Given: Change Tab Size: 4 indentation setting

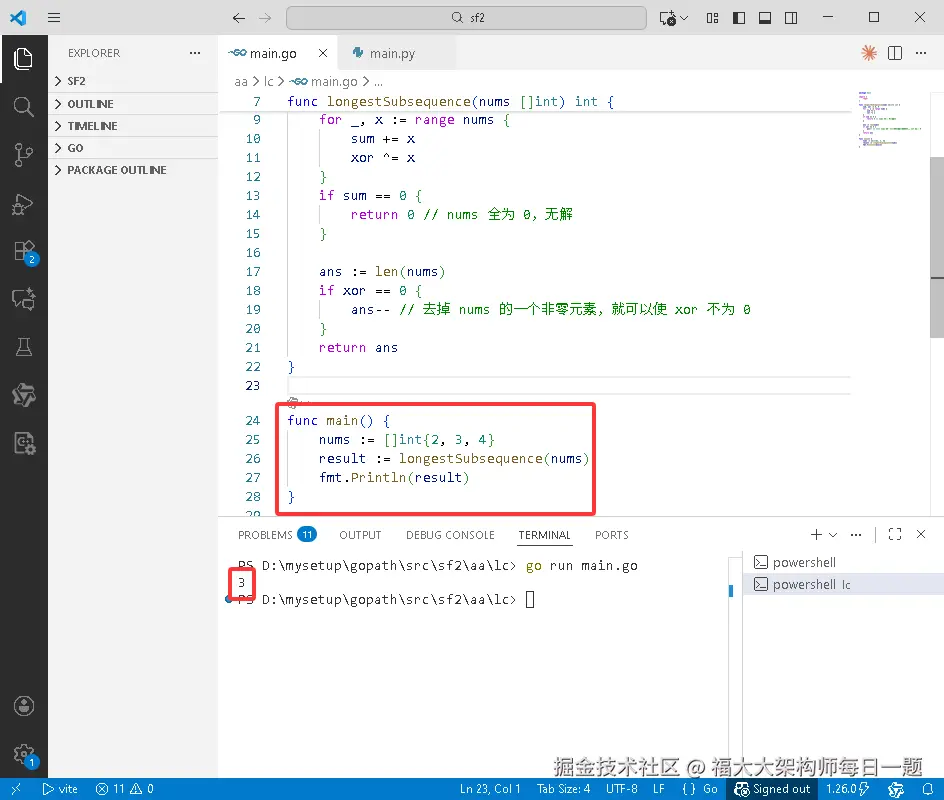Looking at the screenshot, I should coord(564,789).
